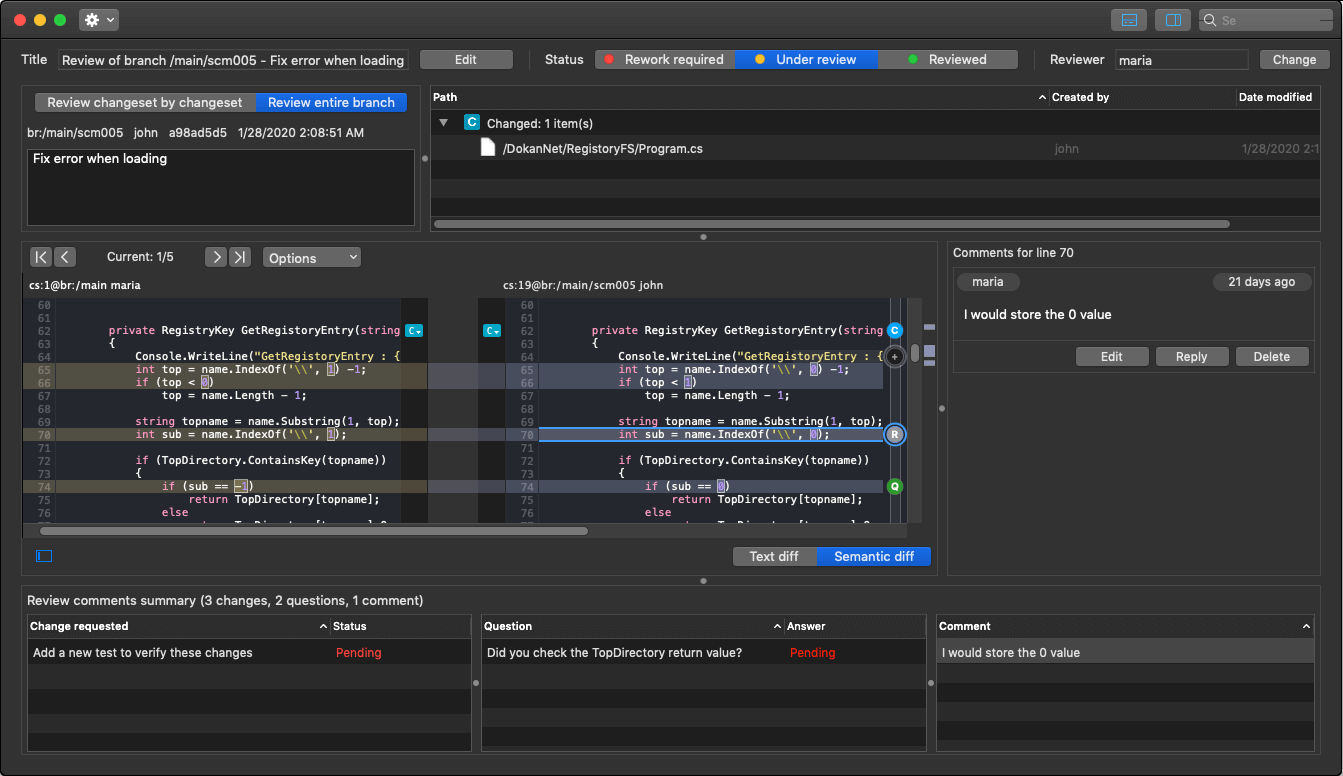Viewport: 1343px width, 776px height.
Task: Click the cs:1@br:/main maria pane header
Action: click(84, 285)
